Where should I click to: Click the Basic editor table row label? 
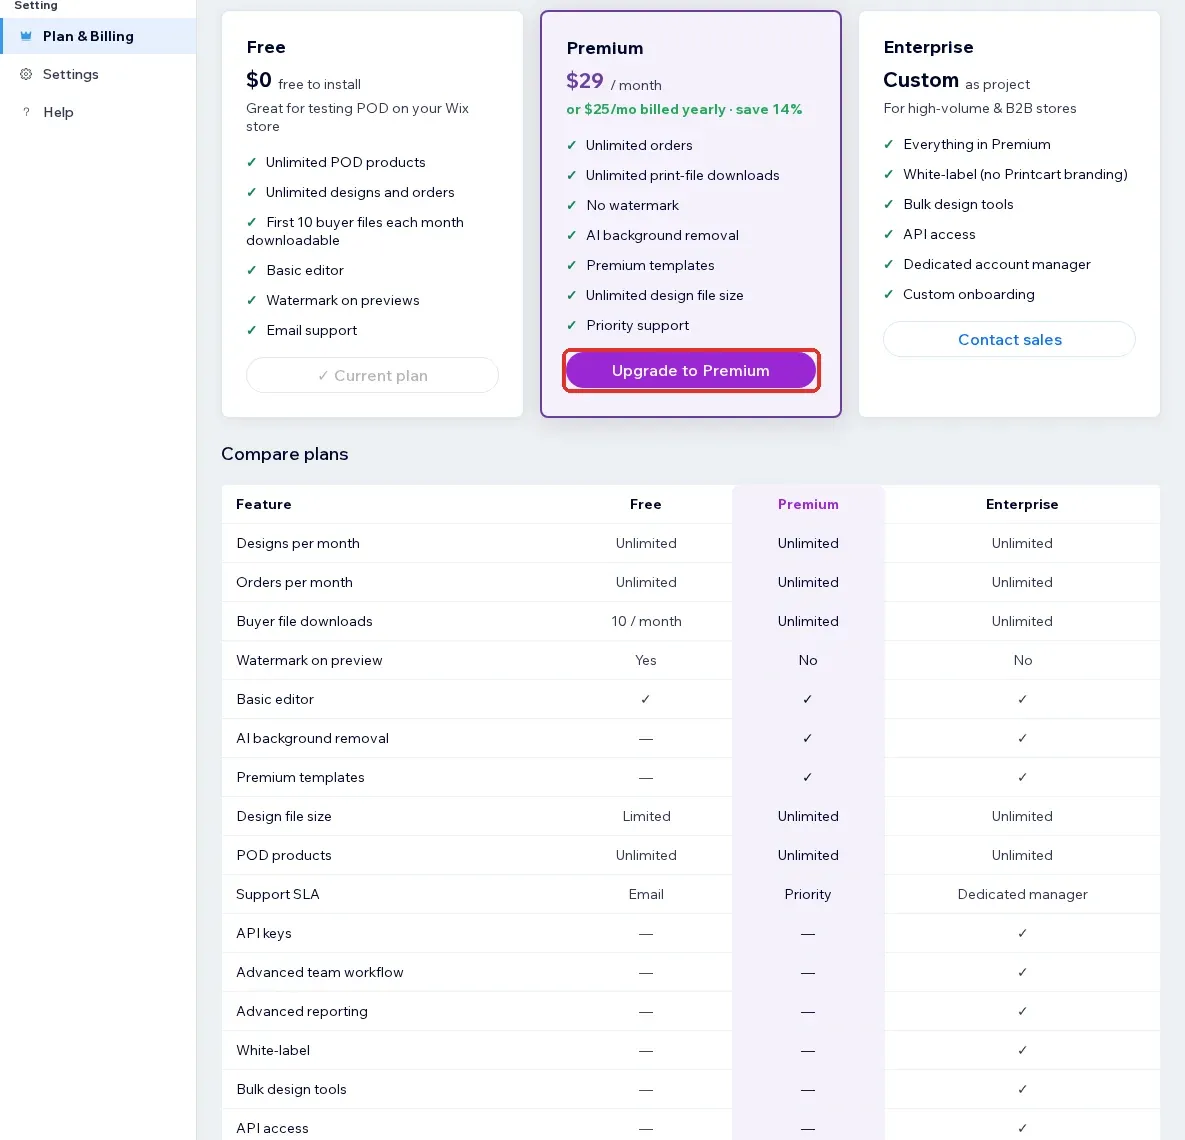(x=275, y=699)
